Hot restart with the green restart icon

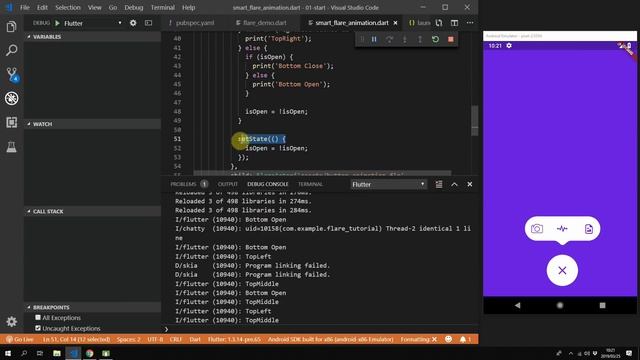(436, 39)
